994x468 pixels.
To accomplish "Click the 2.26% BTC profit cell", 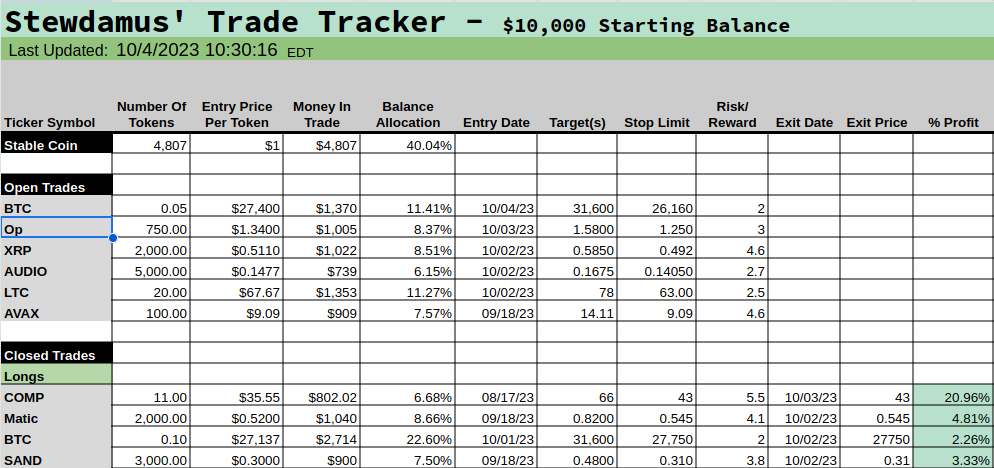I will (x=953, y=439).
